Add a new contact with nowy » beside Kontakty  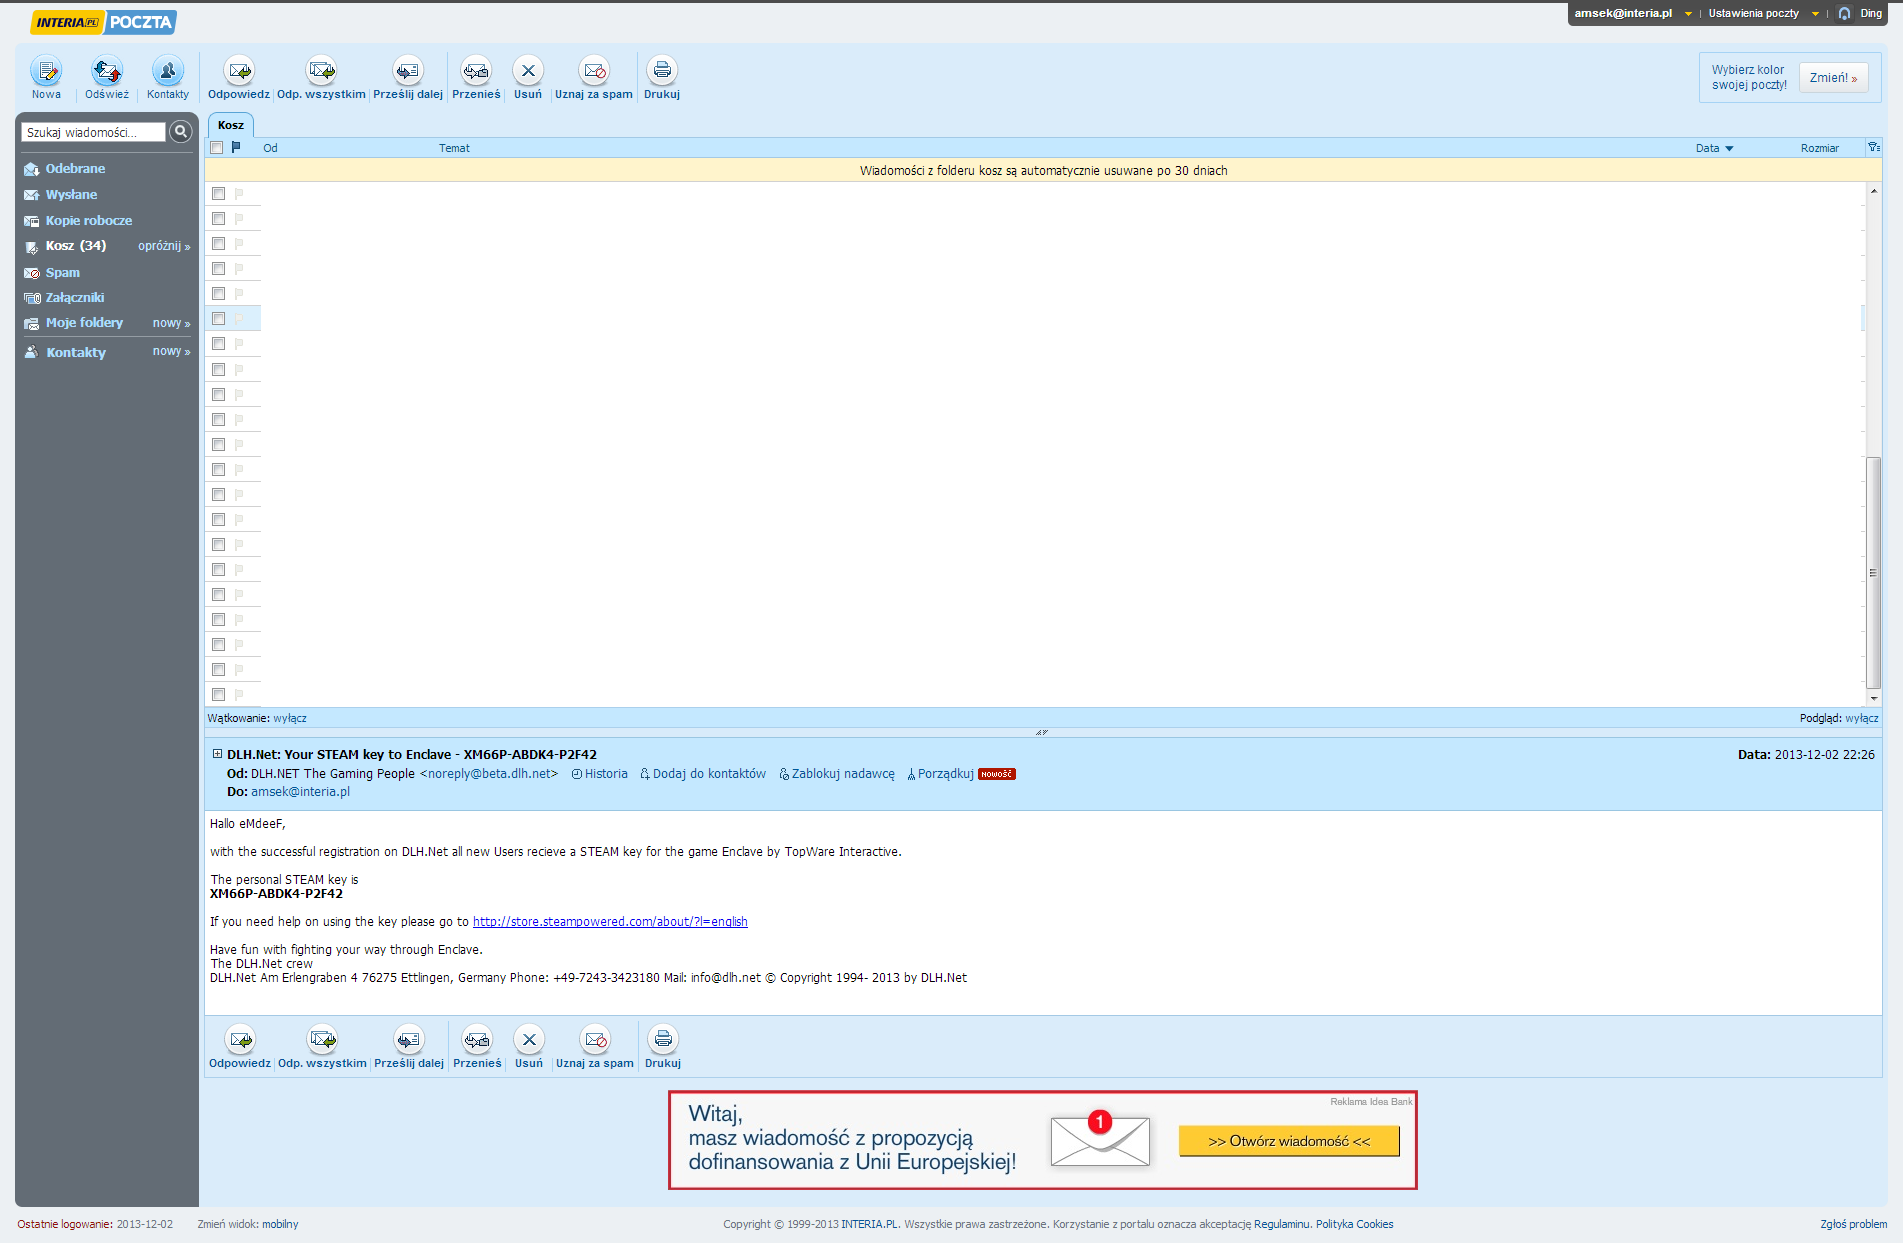pos(171,351)
